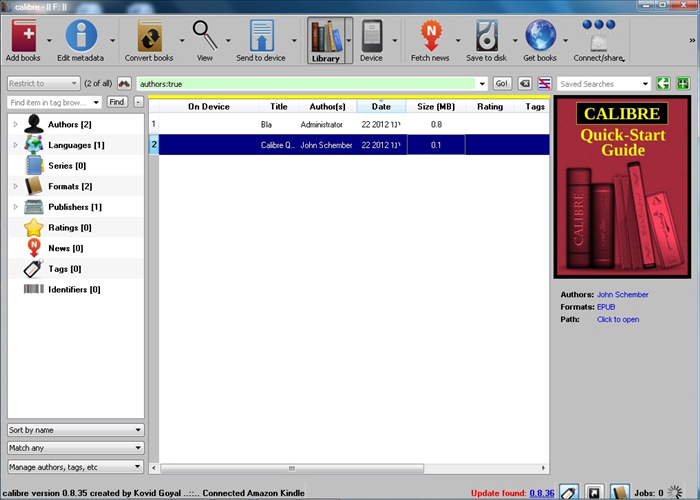Click the Find button in tag browser
This screenshot has height=500, width=700.
tap(117, 102)
